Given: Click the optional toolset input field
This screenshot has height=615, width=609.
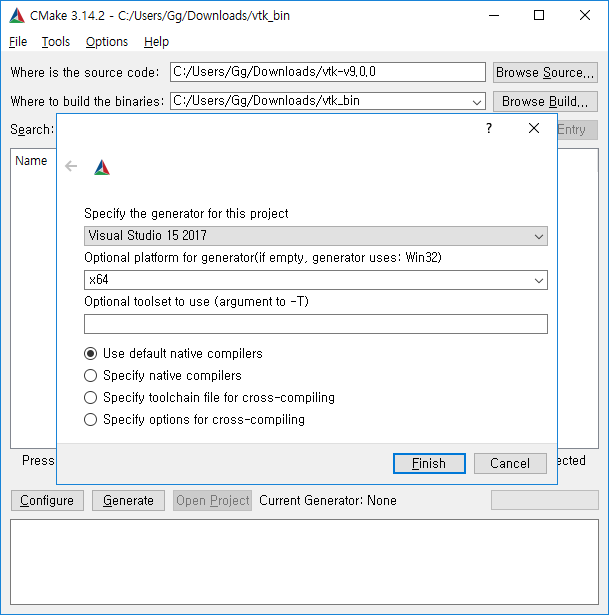Looking at the screenshot, I should click(316, 324).
